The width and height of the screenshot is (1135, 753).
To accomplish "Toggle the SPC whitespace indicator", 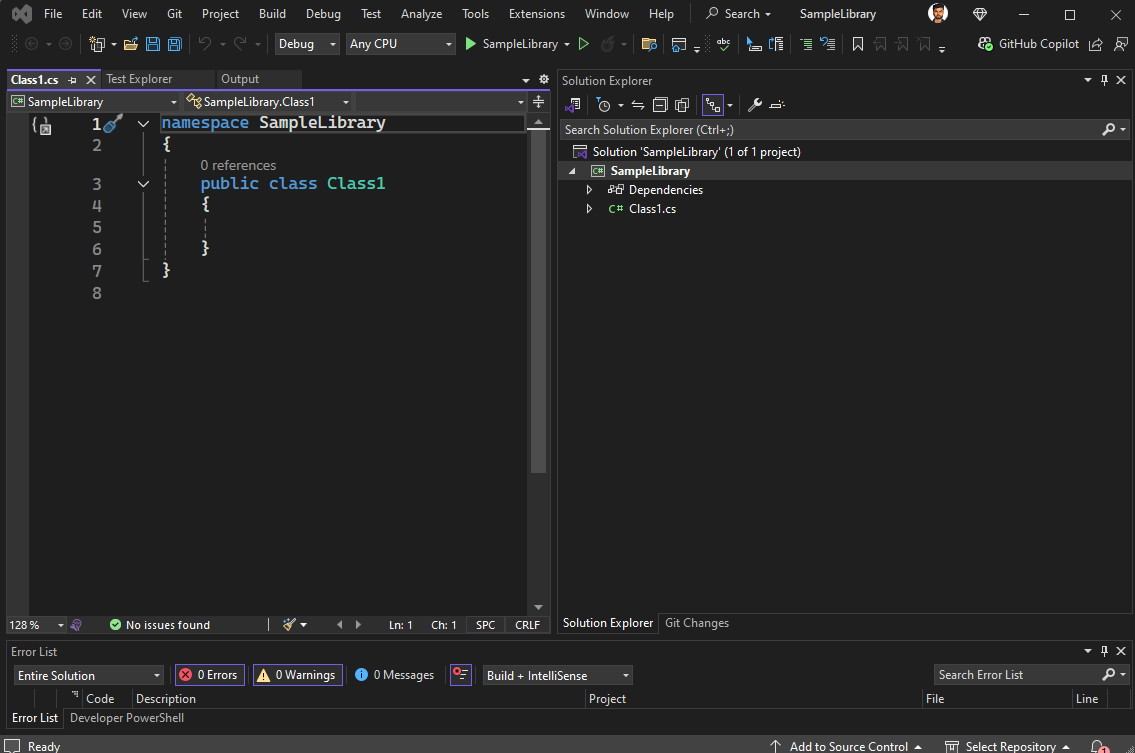I will coord(486,625).
